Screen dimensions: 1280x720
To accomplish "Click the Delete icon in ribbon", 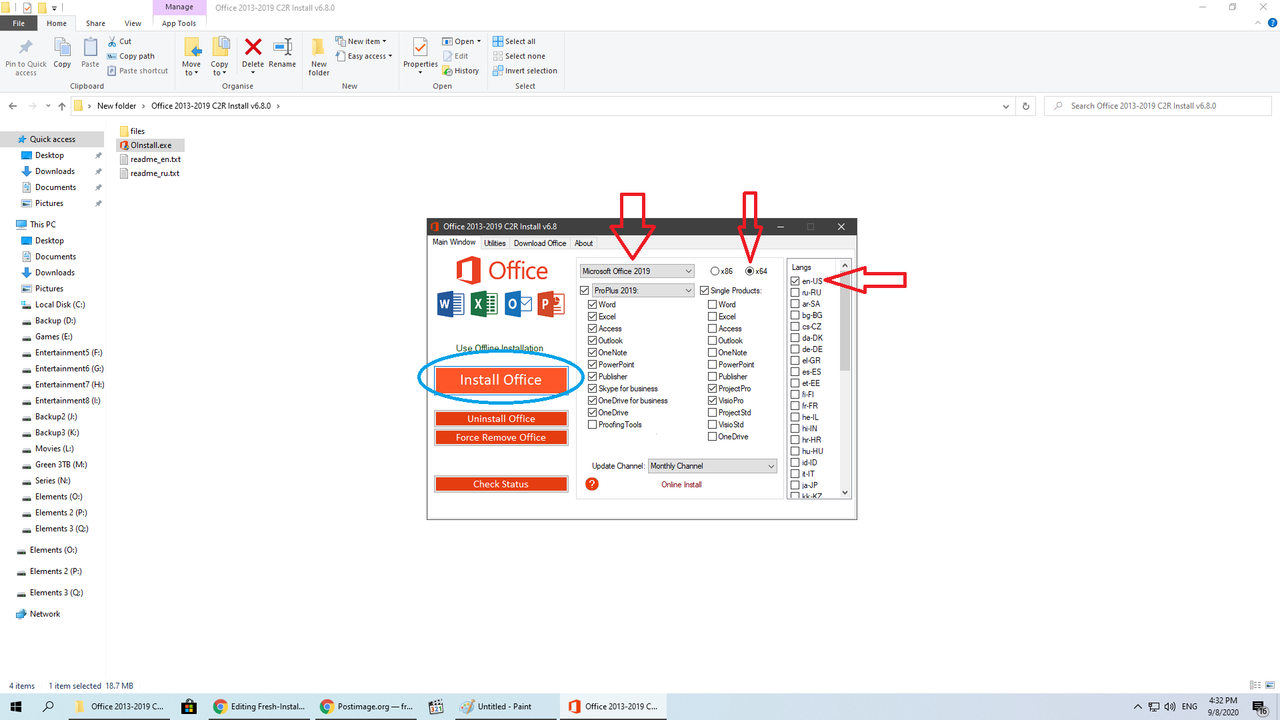I will [x=253, y=47].
